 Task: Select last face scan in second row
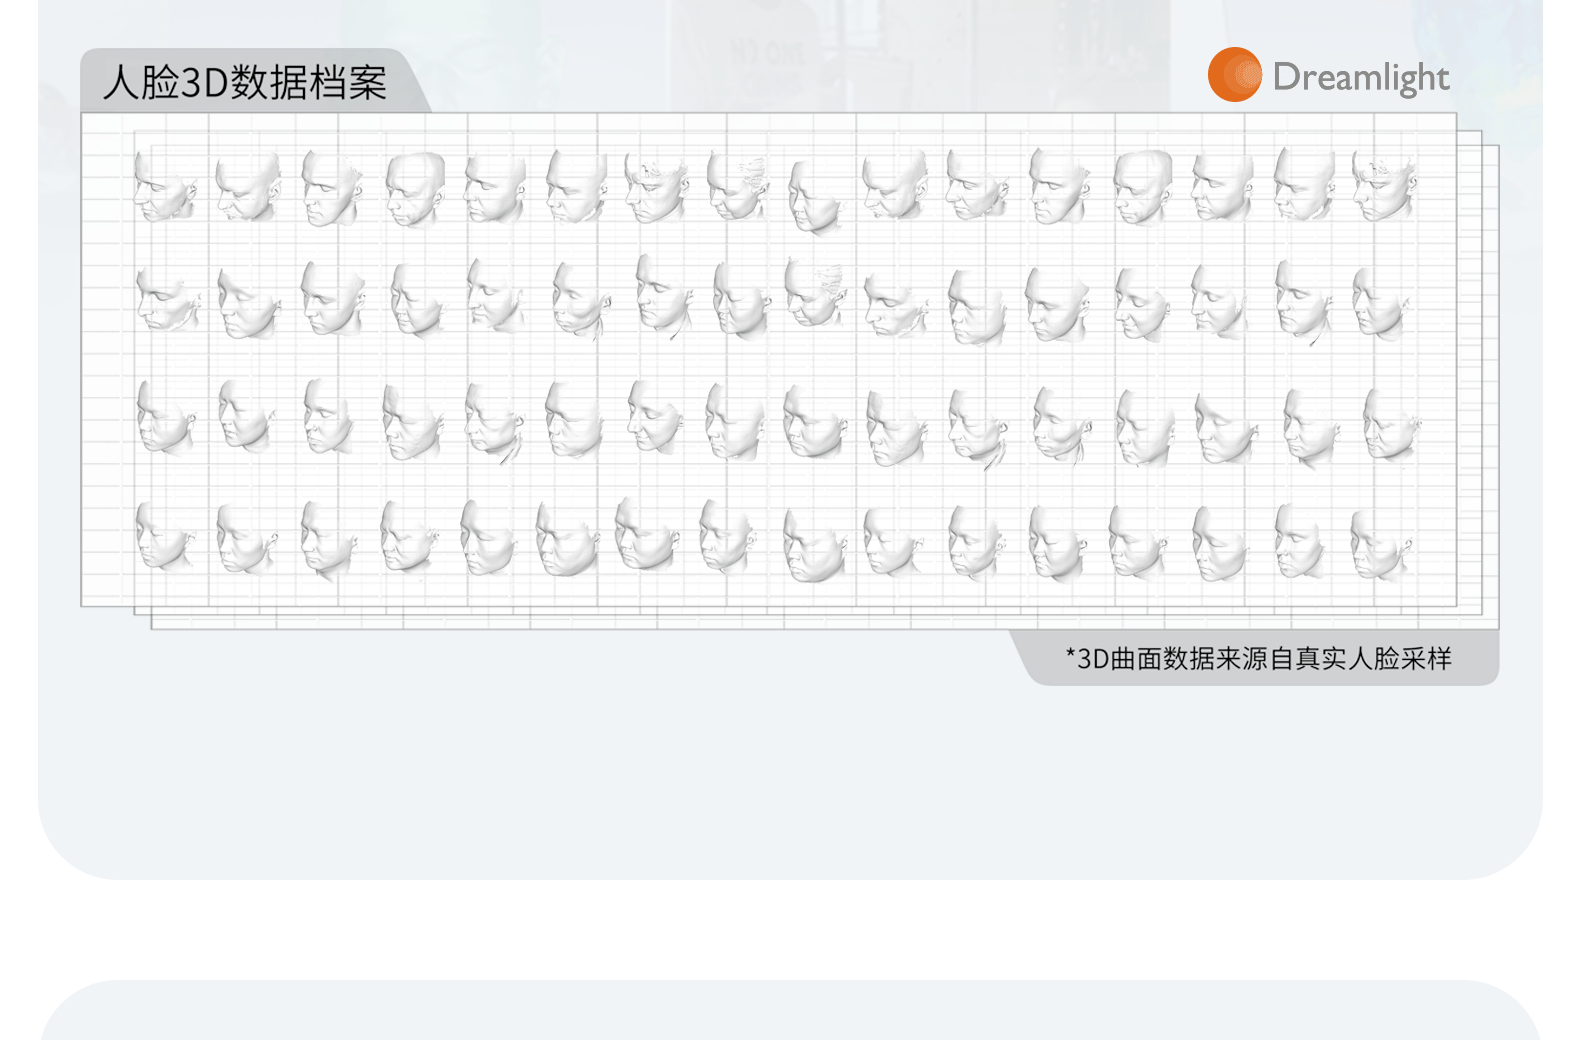1382,303
